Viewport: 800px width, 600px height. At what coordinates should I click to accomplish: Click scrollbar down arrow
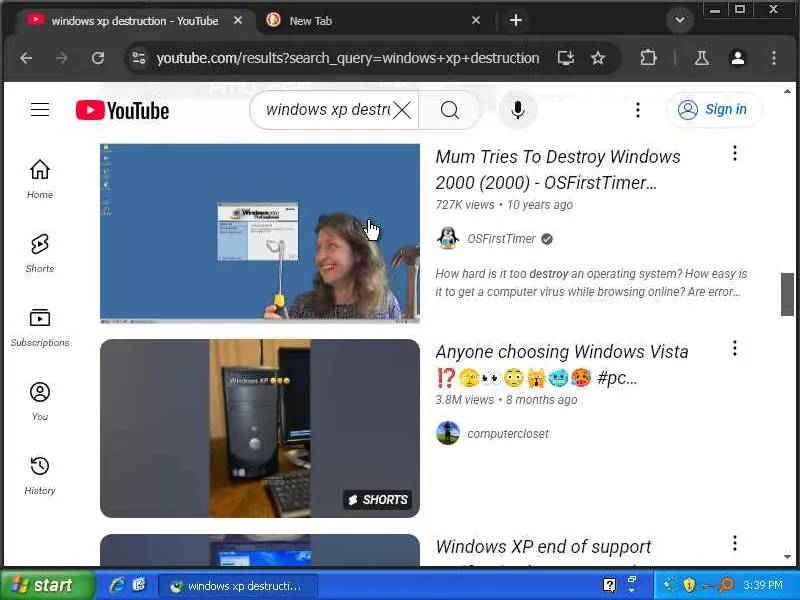pos(787,557)
